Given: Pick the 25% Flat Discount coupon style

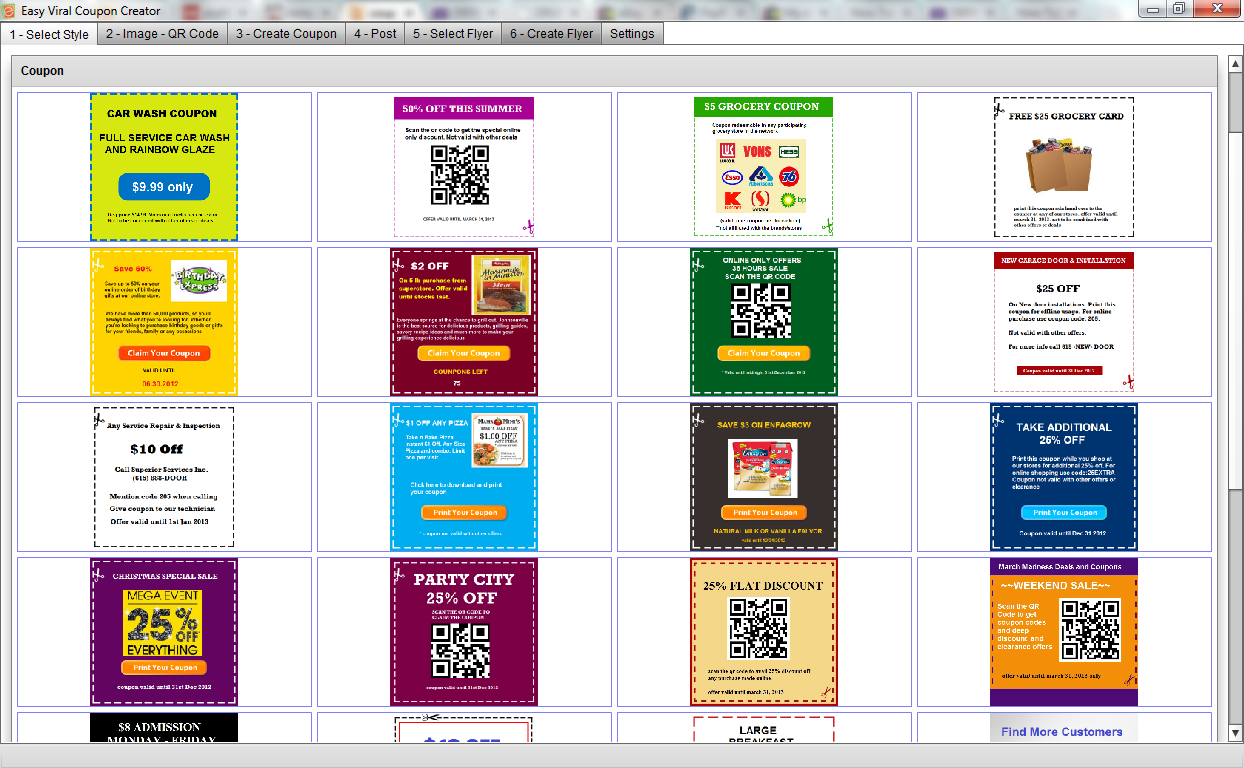Looking at the screenshot, I should pos(764,632).
